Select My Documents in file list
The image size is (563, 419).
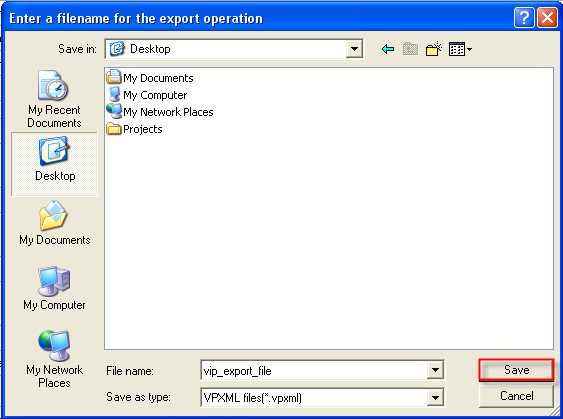coord(150,78)
